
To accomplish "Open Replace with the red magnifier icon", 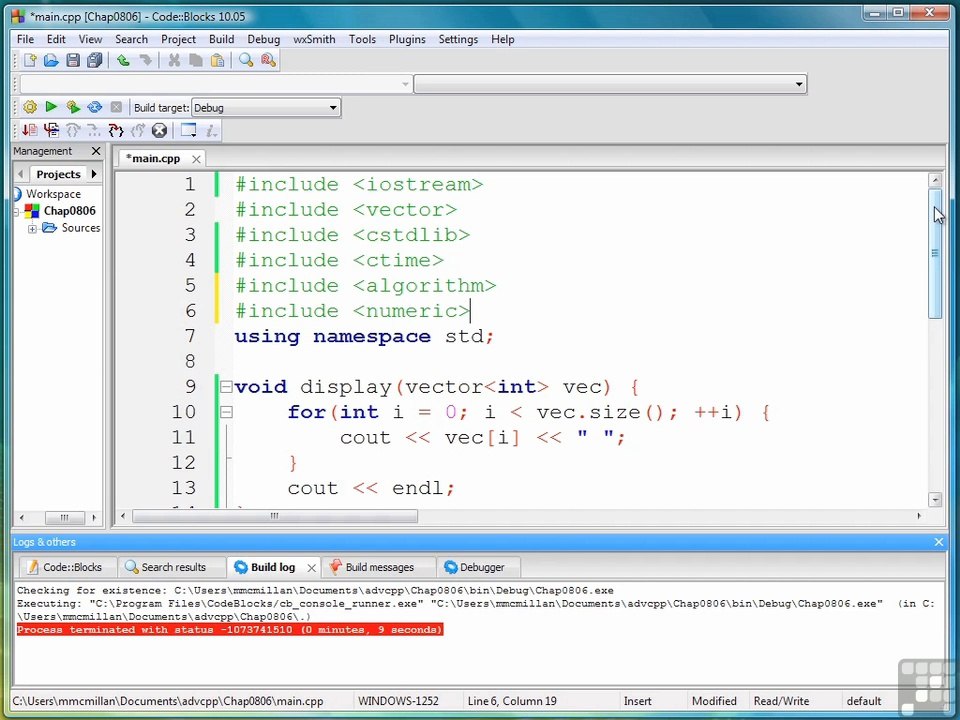I will click(x=268, y=60).
